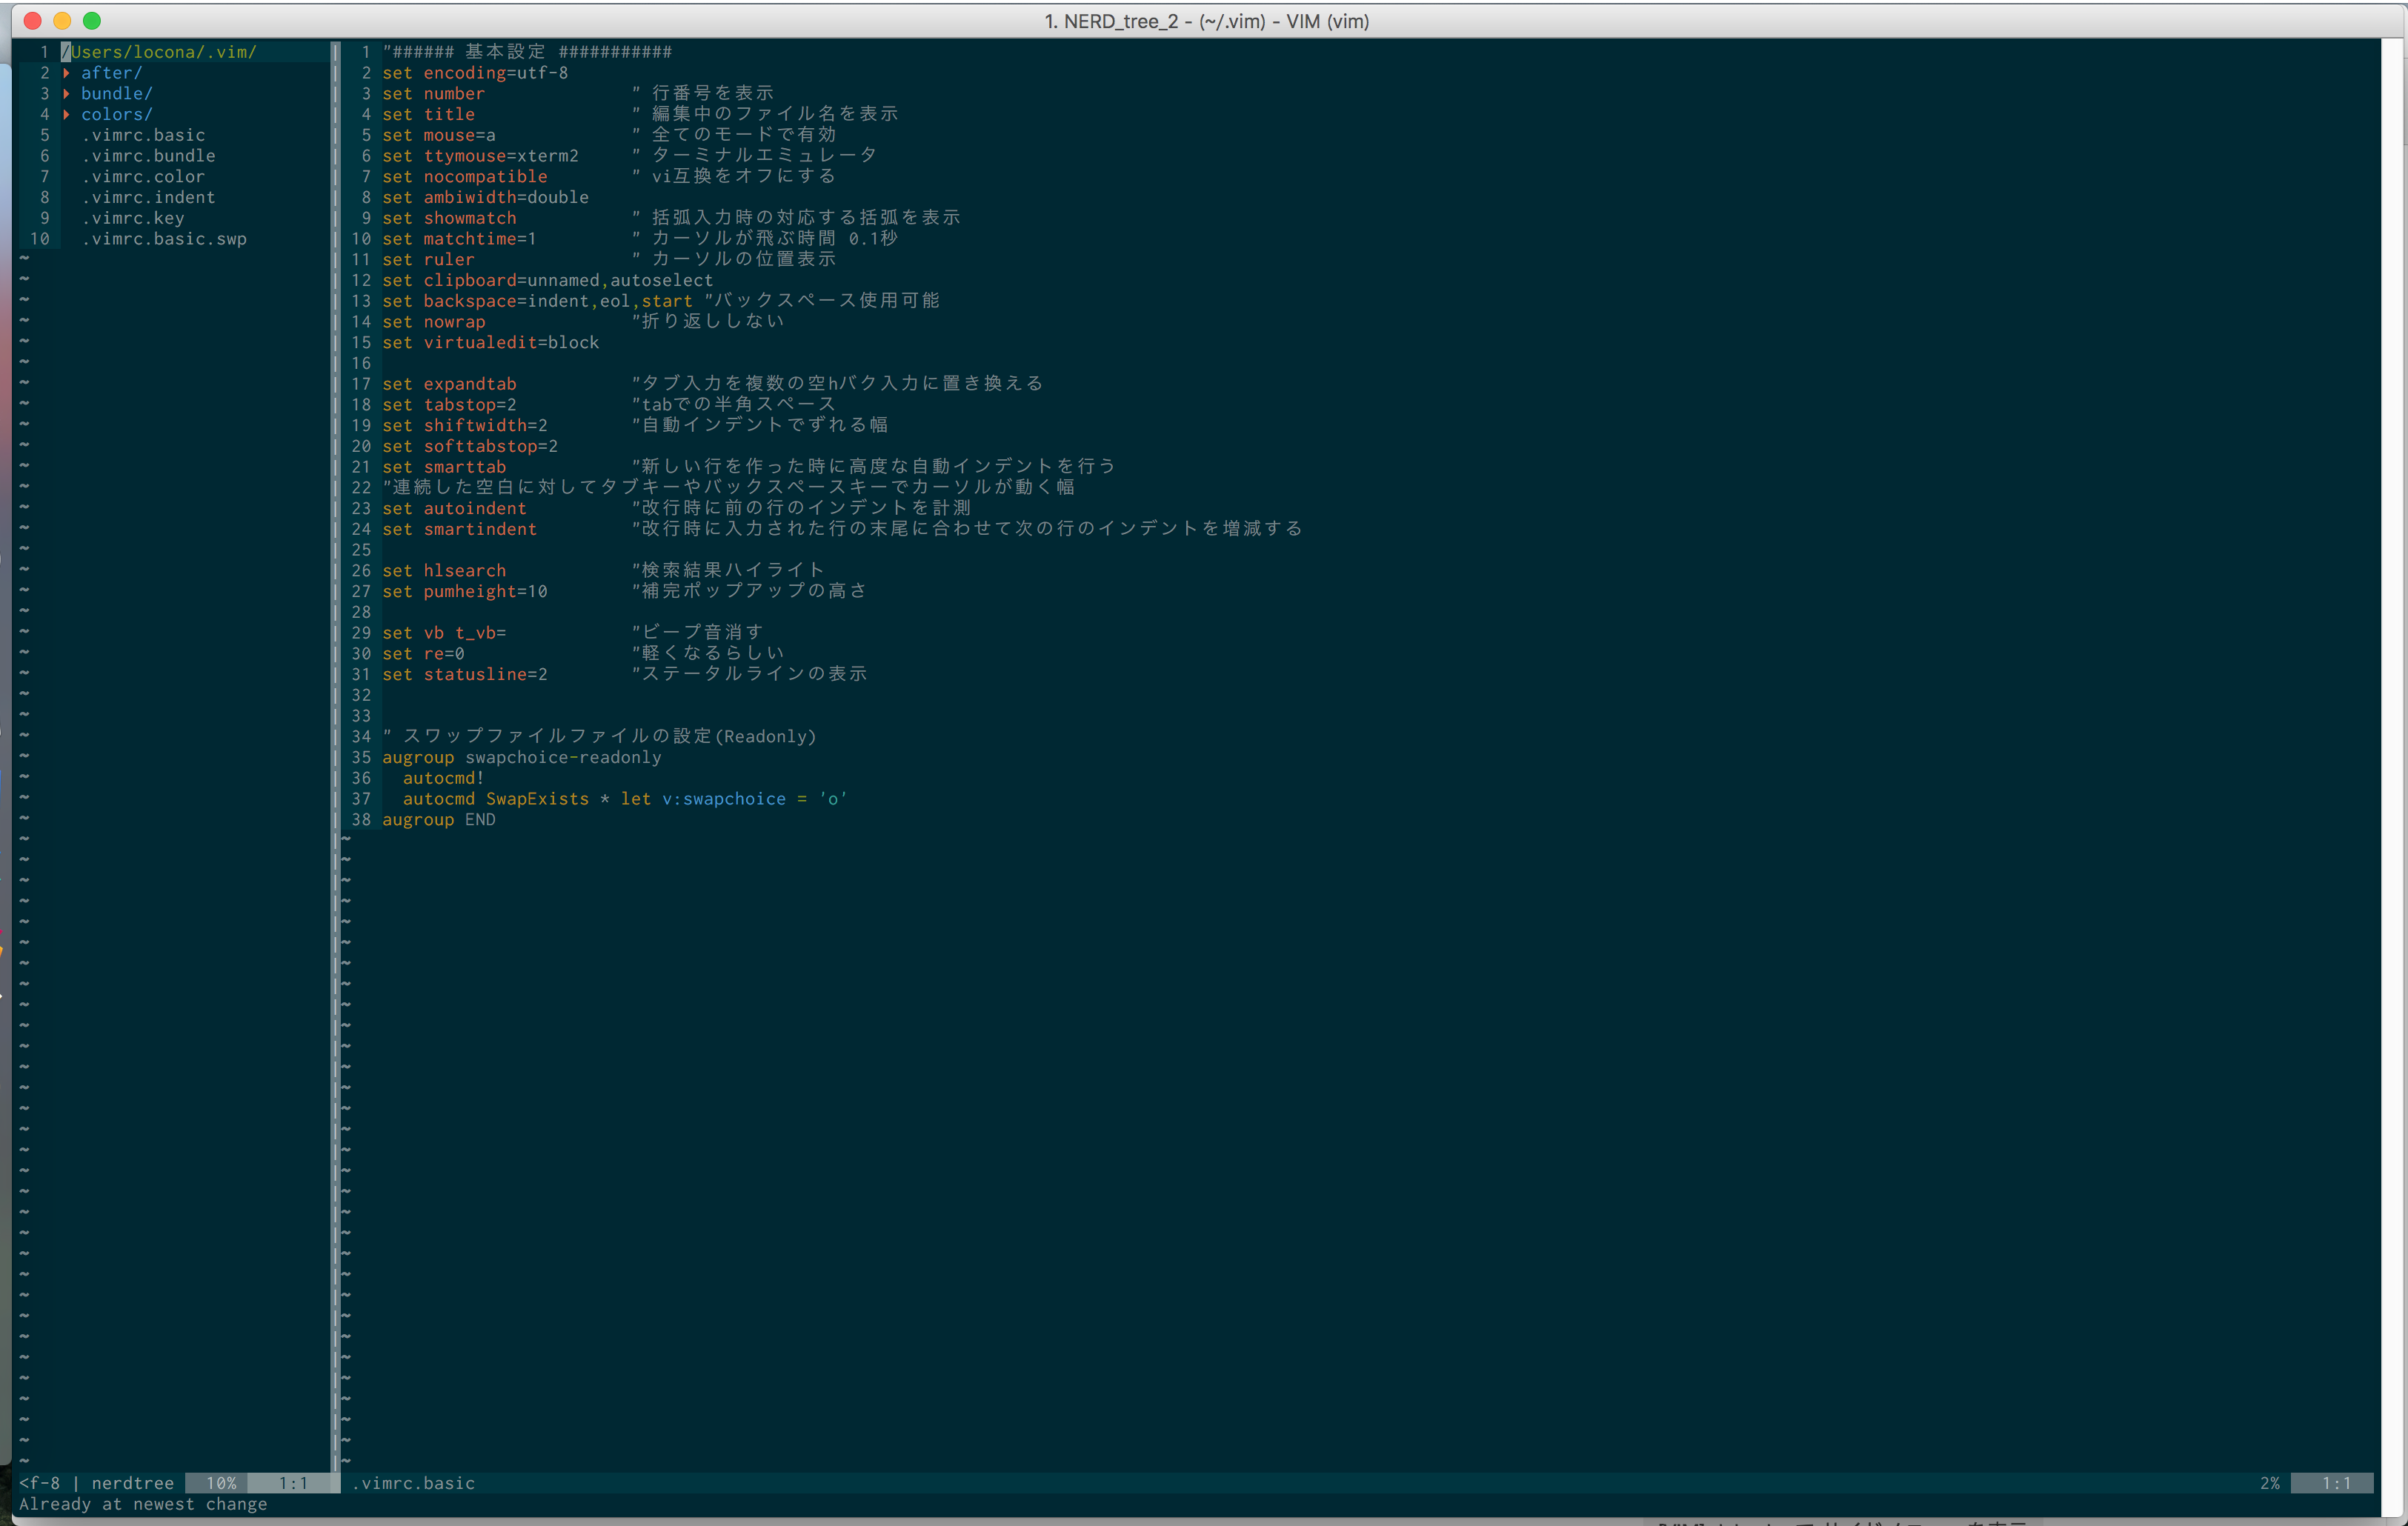Select the root /Users/locona/.vim/ node

160,51
